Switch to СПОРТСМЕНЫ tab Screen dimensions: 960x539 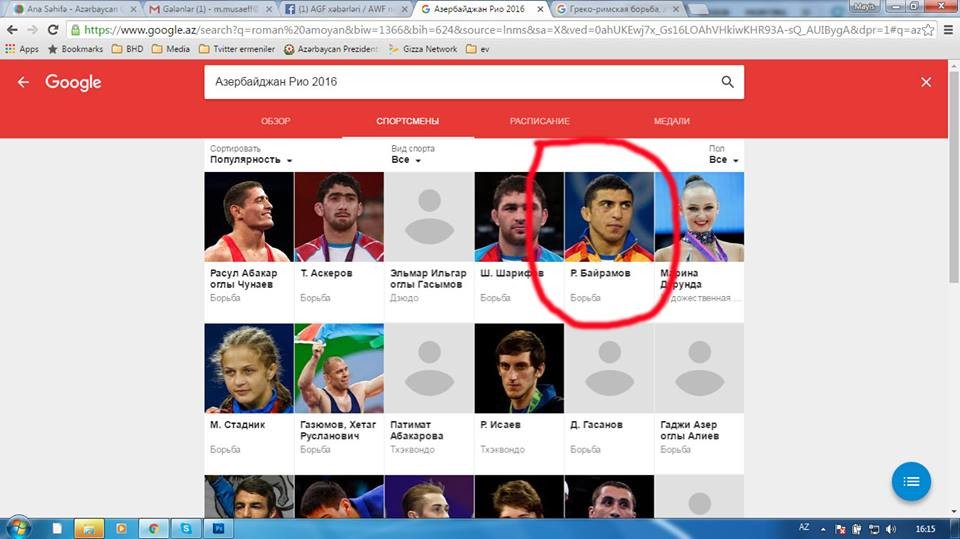[408, 121]
